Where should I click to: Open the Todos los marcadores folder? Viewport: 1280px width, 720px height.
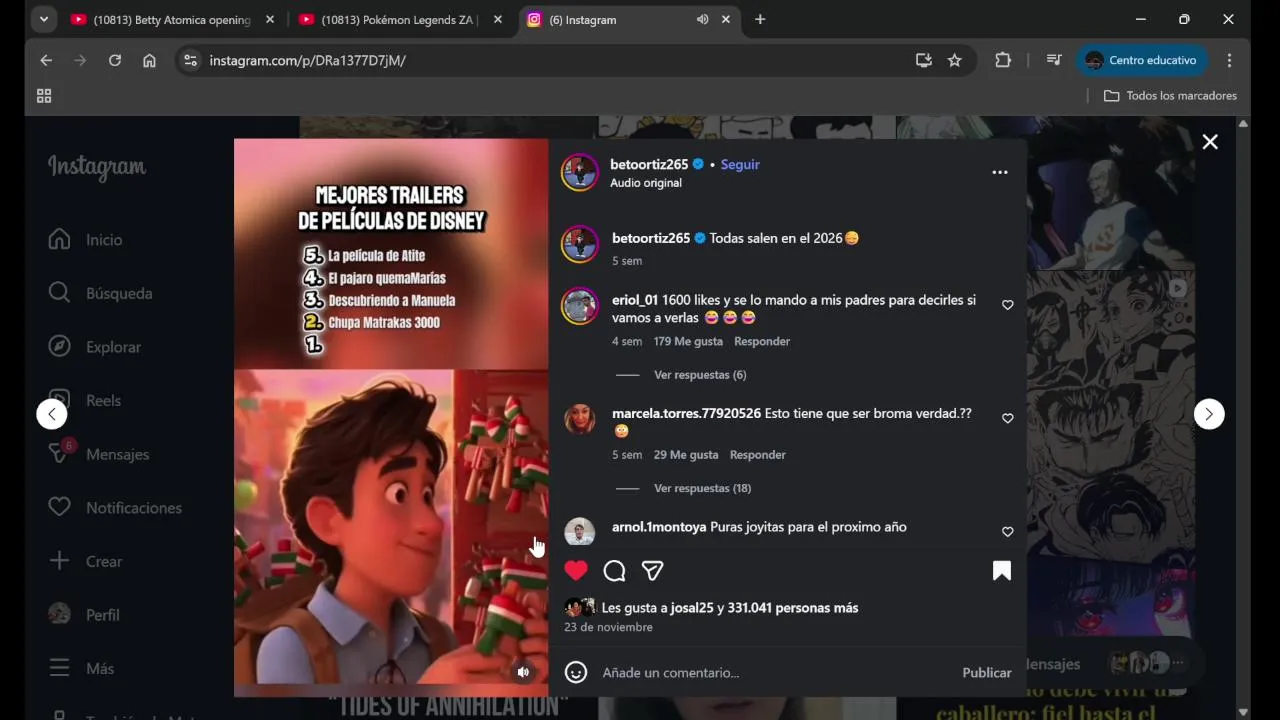pos(1170,96)
